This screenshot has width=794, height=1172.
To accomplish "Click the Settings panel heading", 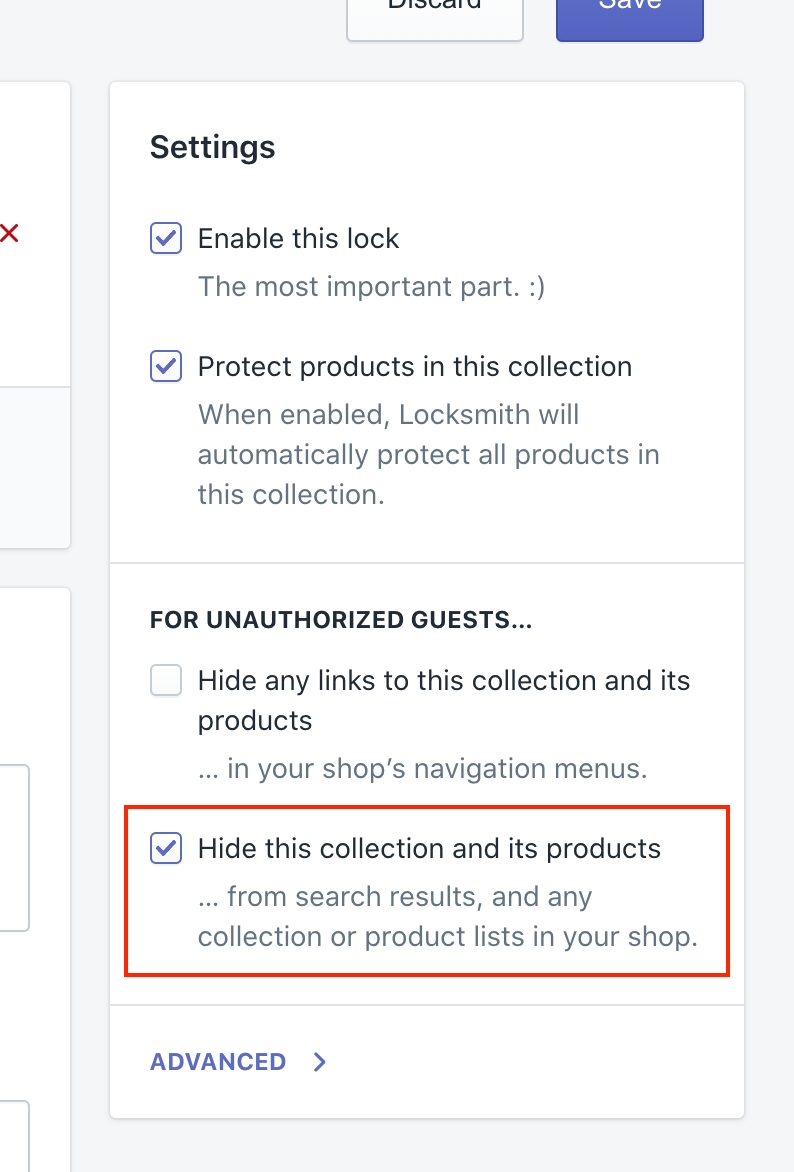I will pos(212,148).
